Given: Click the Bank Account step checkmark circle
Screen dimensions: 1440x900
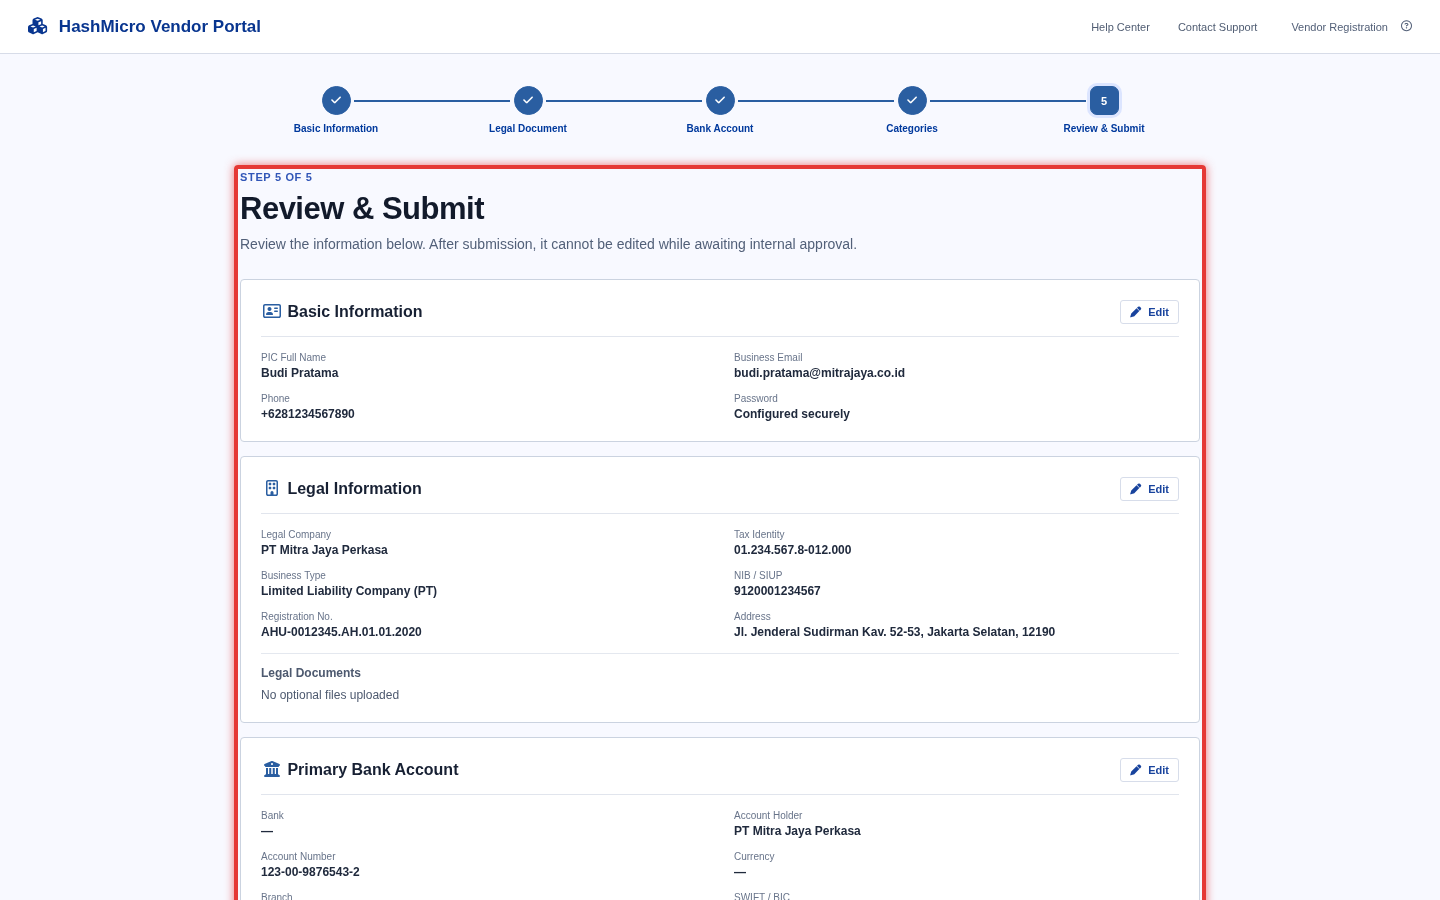Looking at the screenshot, I should pos(720,100).
